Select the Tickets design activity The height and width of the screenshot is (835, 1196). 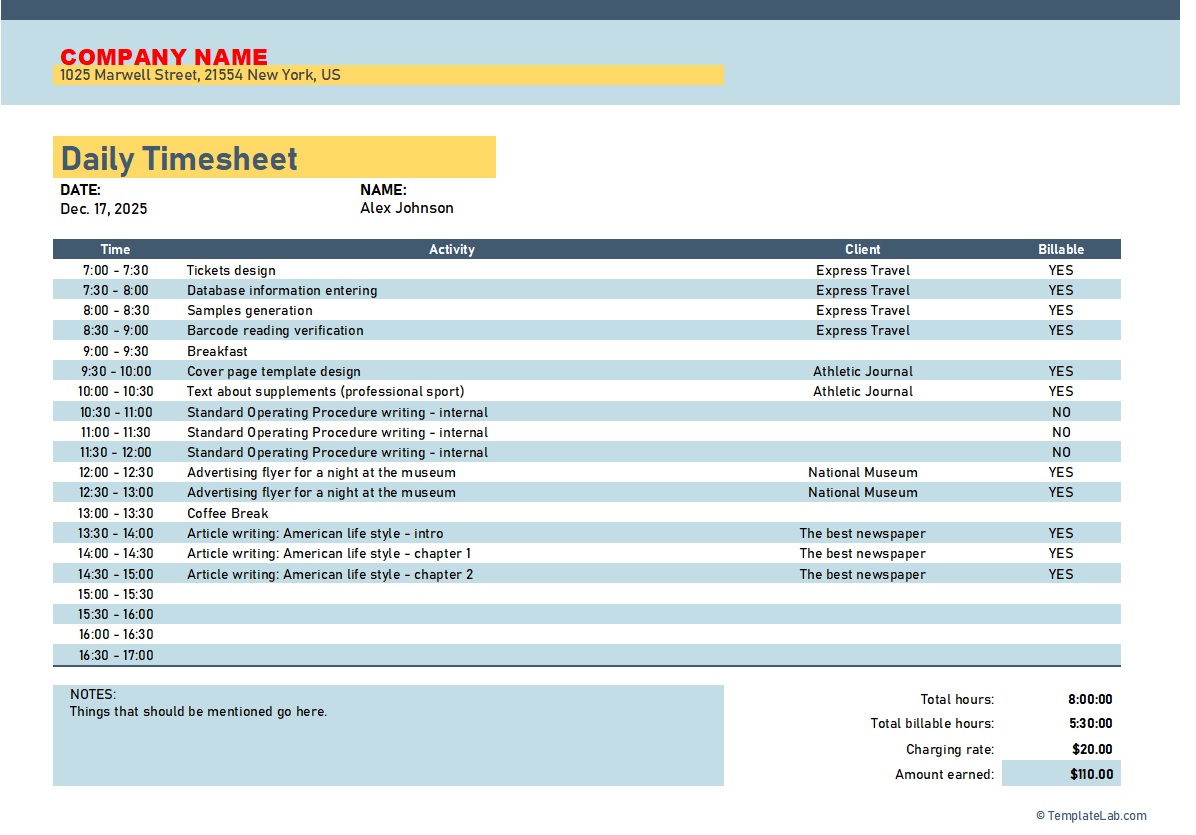(231, 271)
